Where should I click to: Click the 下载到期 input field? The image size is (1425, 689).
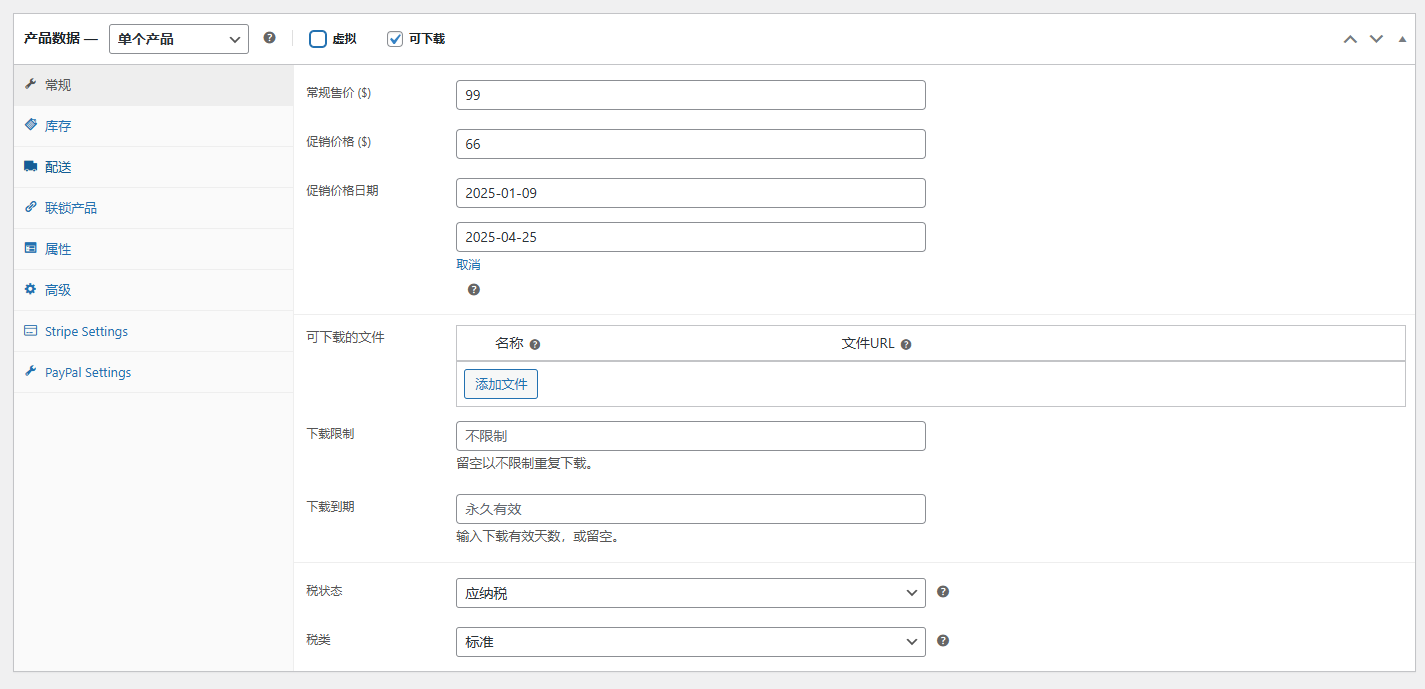pyautogui.click(x=690, y=509)
